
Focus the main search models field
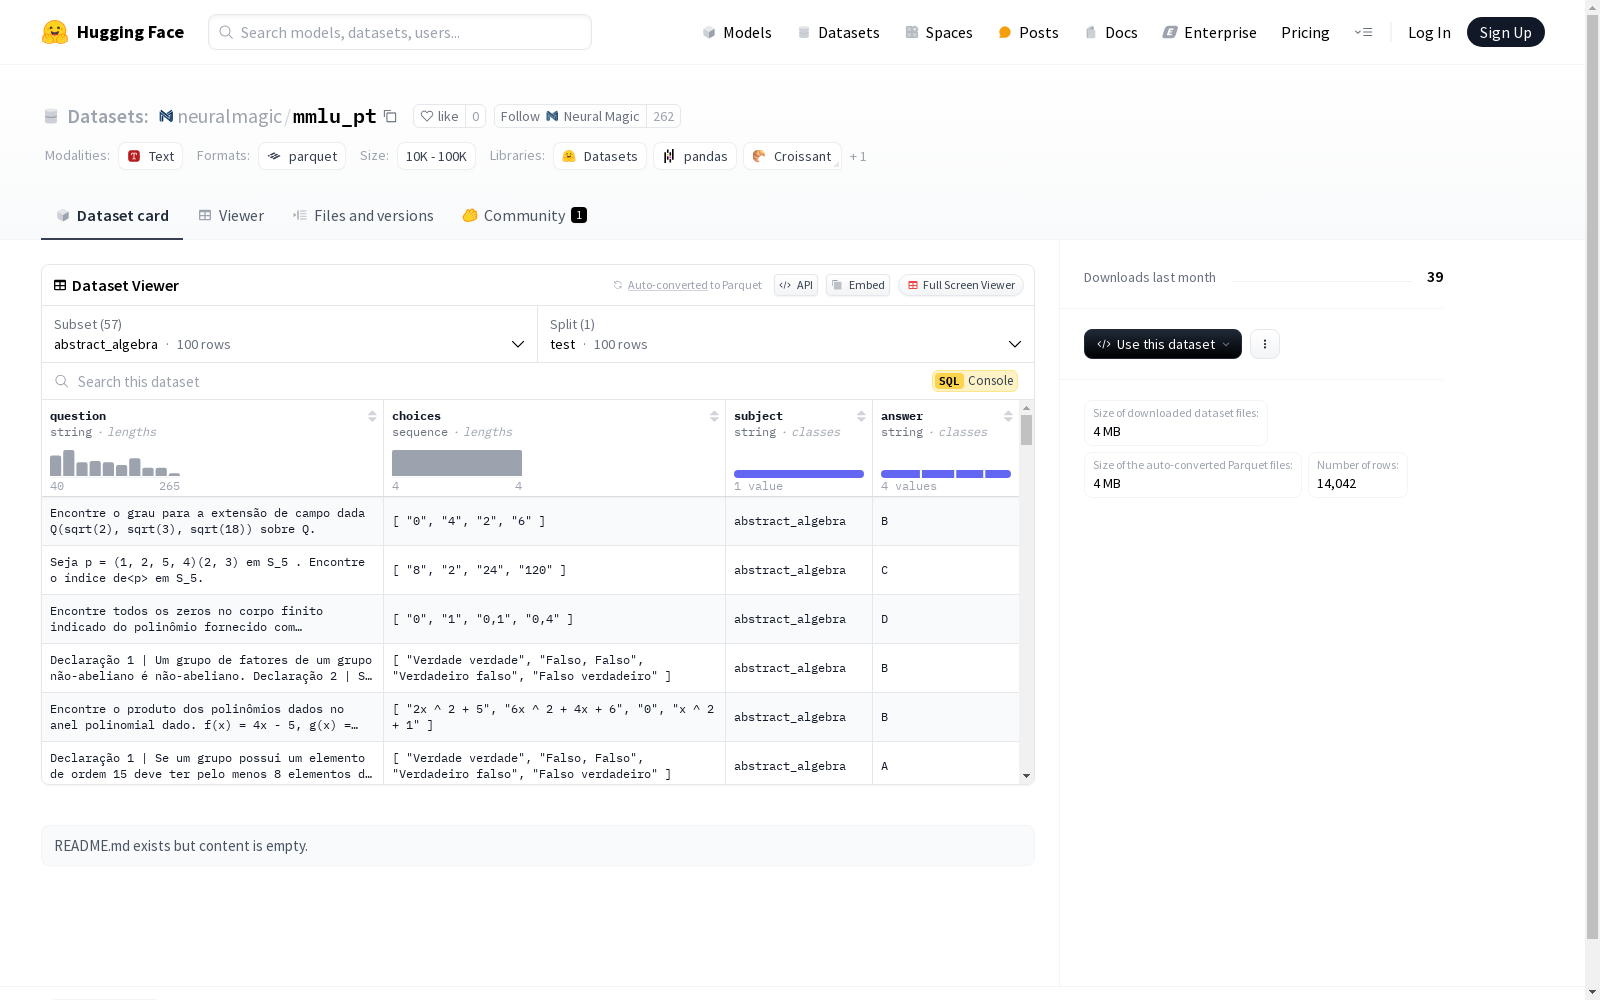(400, 32)
